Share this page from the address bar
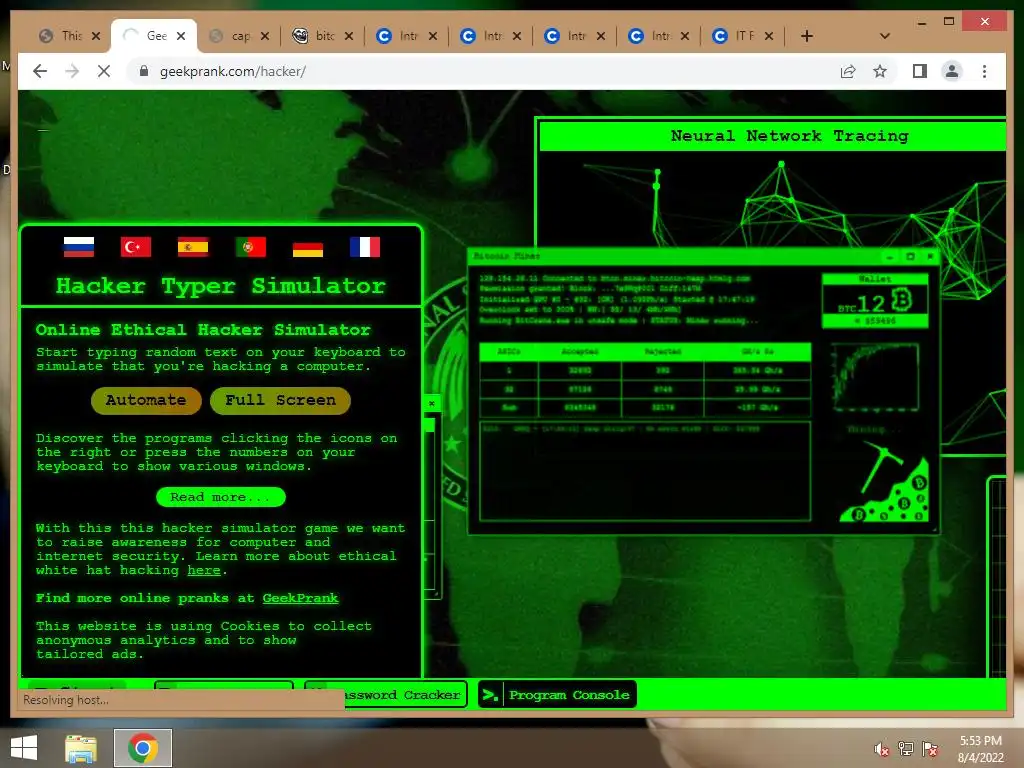This screenshot has height=768, width=1024. pos(848,71)
